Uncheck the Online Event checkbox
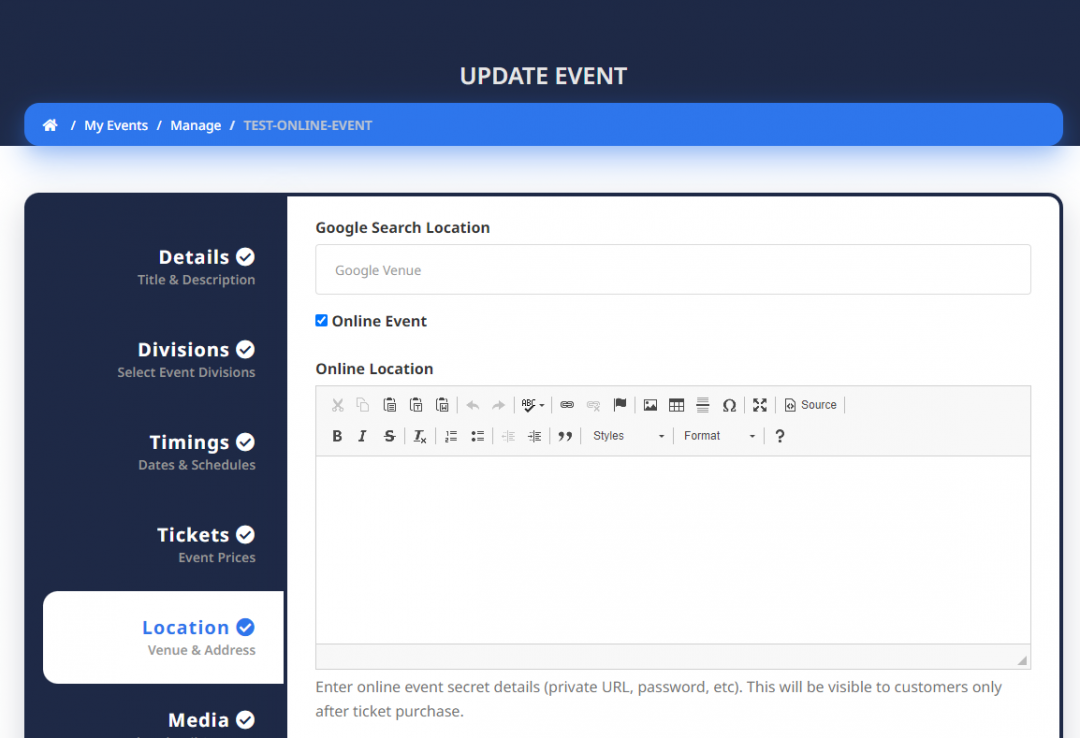 321,320
